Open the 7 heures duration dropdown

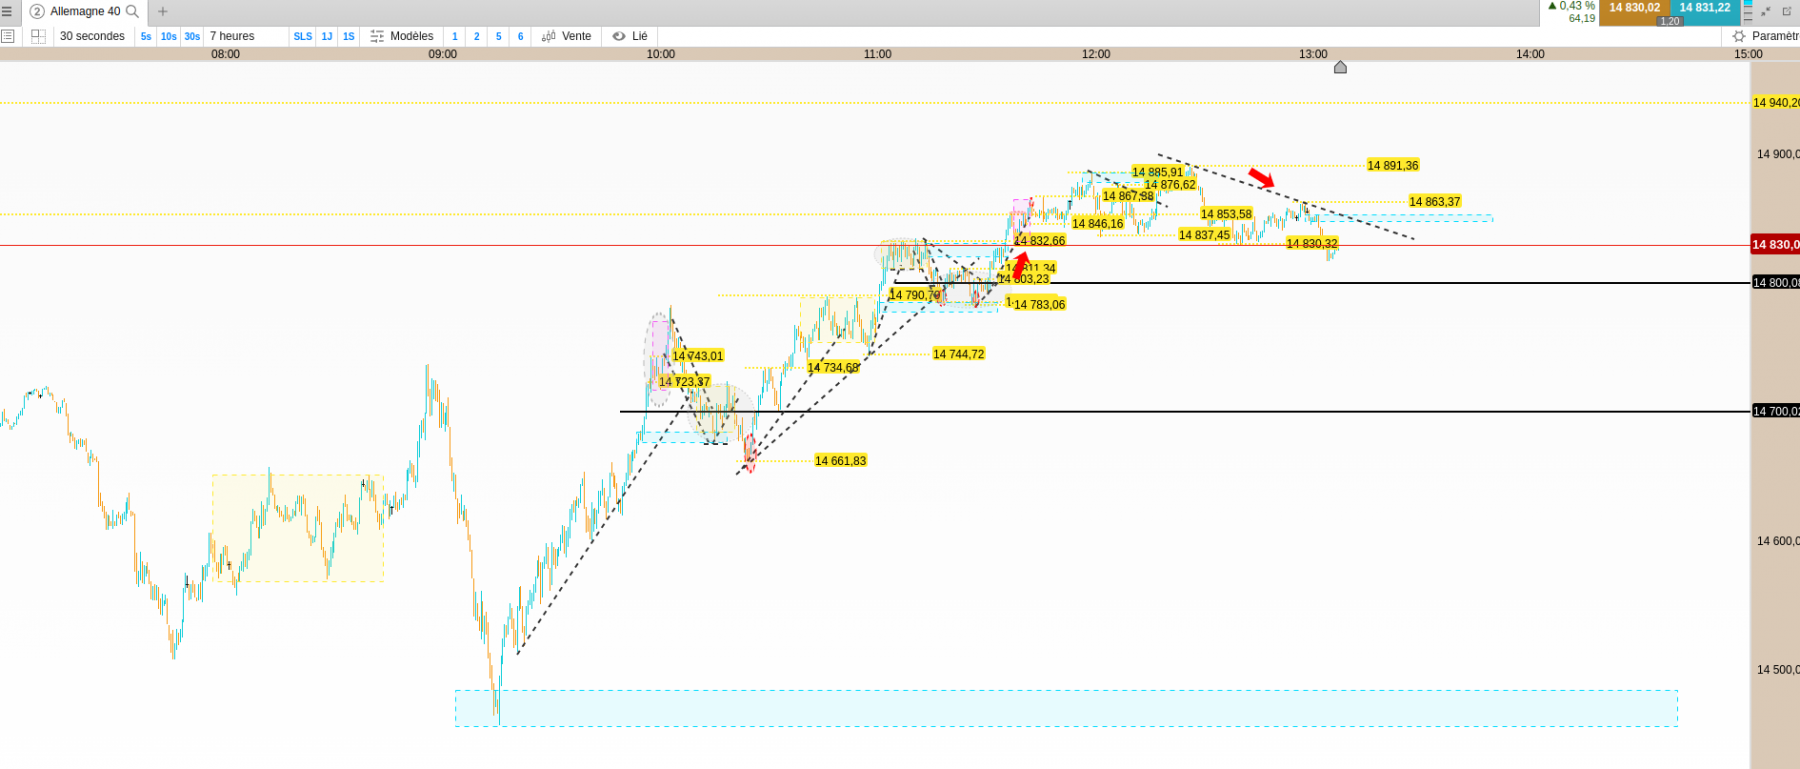tap(232, 36)
